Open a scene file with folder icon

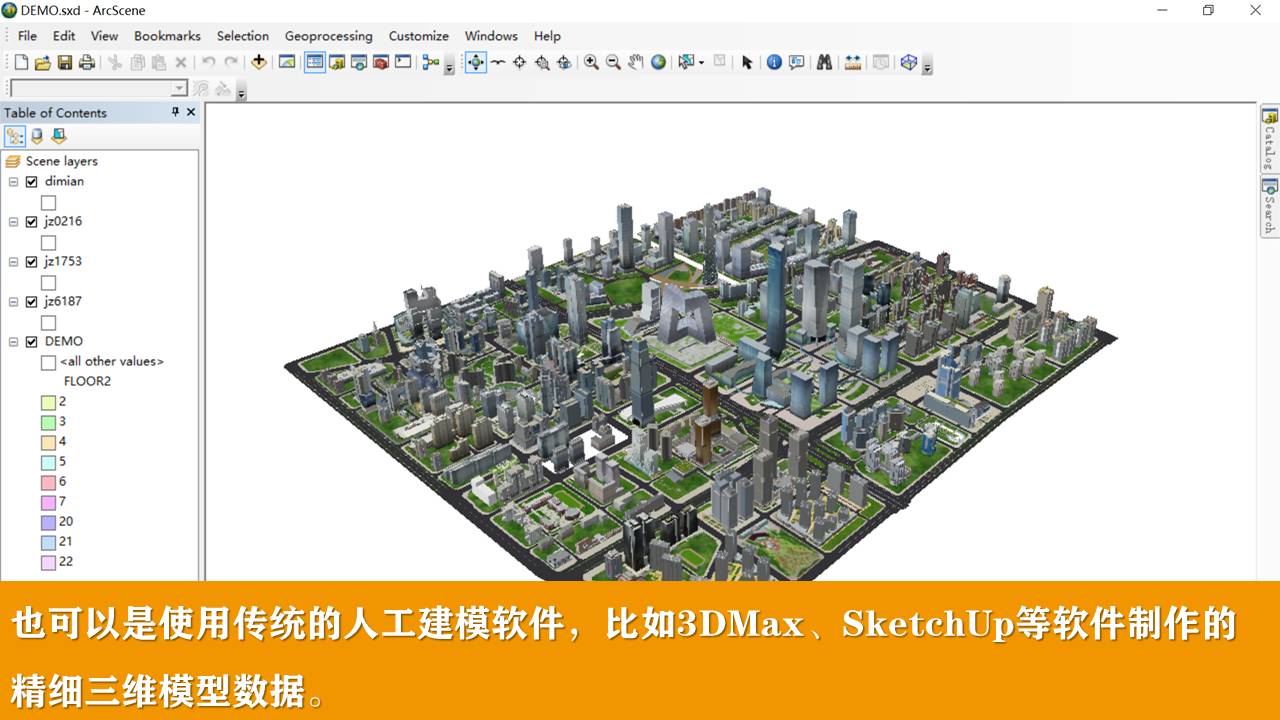click(x=42, y=62)
